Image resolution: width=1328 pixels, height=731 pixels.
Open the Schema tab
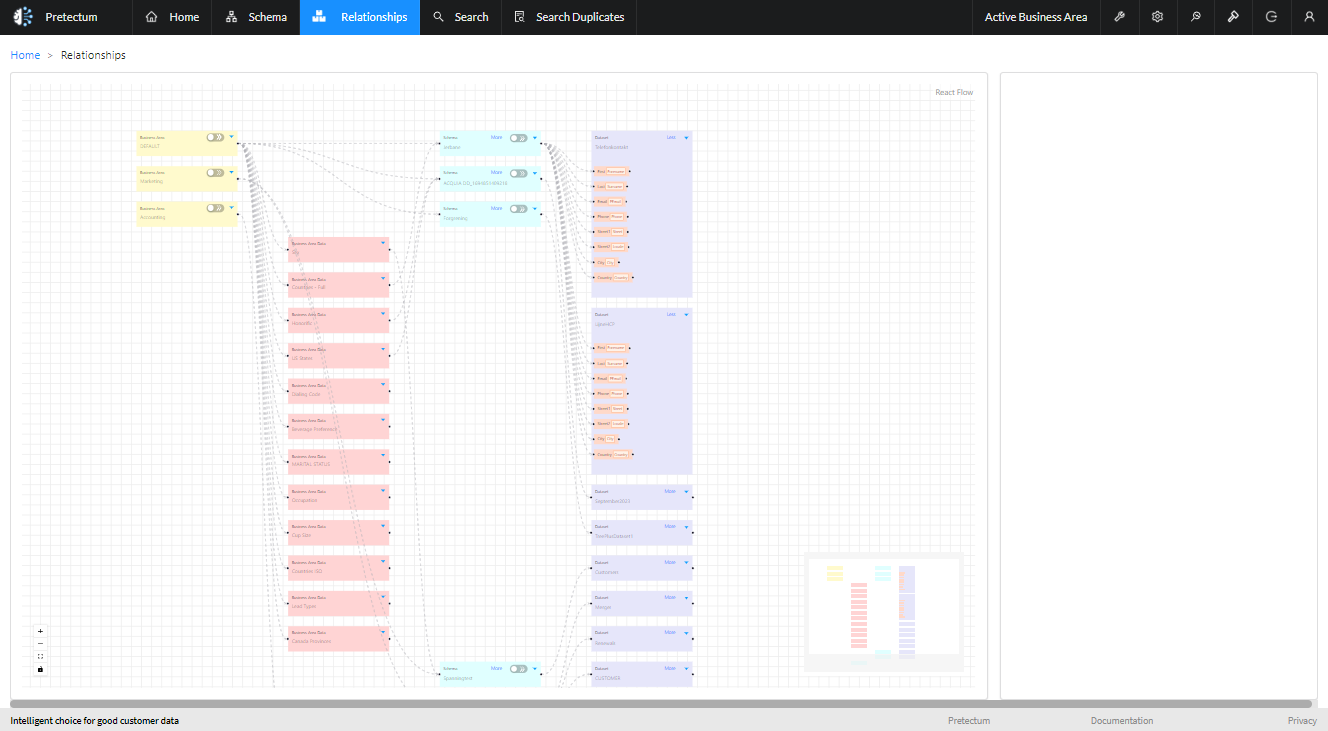coord(256,17)
